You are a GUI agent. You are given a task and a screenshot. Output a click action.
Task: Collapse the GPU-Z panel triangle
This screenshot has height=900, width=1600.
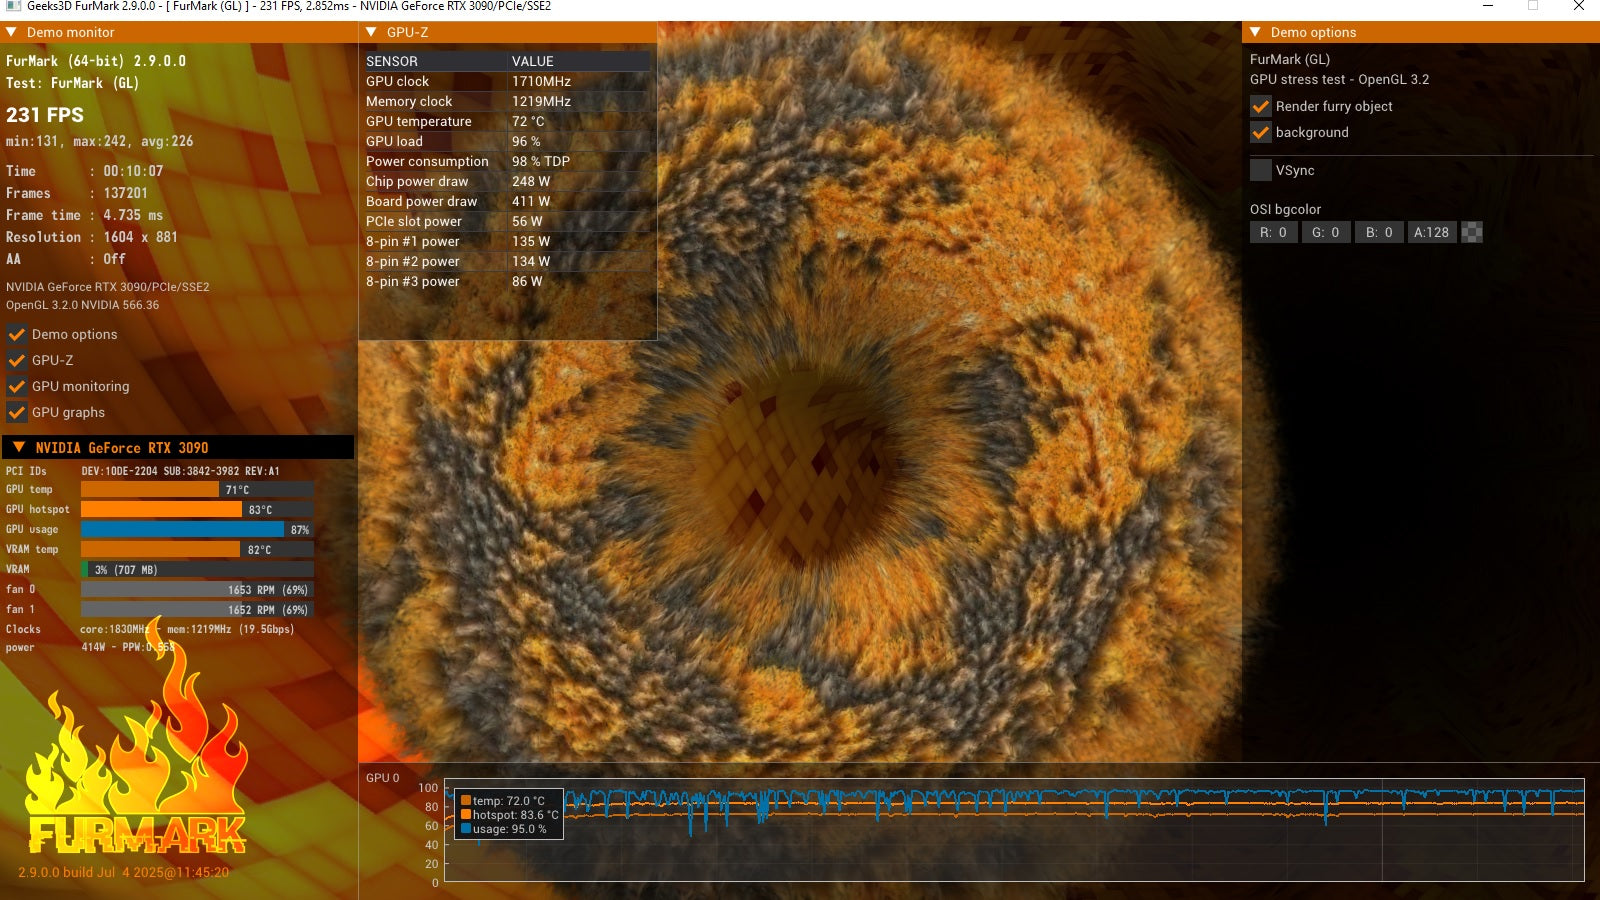coord(372,32)
